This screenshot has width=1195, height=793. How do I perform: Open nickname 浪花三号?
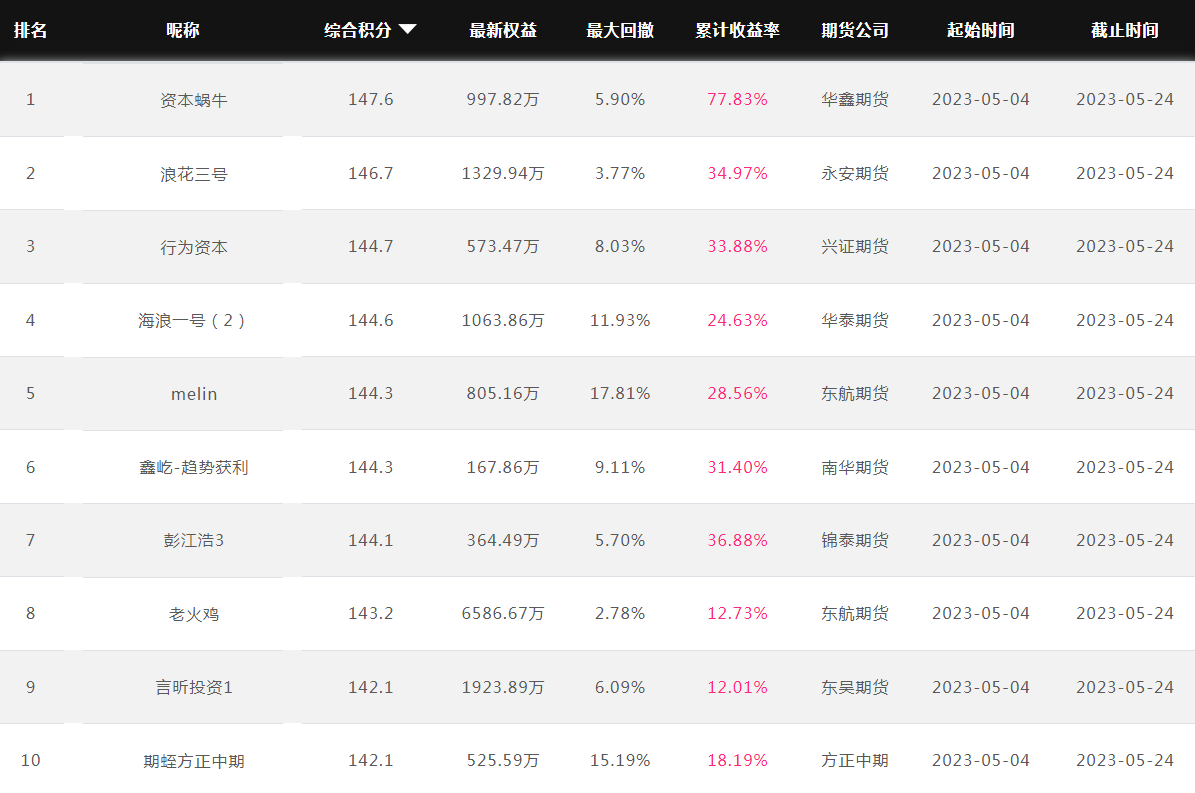(x=194, y=174)
